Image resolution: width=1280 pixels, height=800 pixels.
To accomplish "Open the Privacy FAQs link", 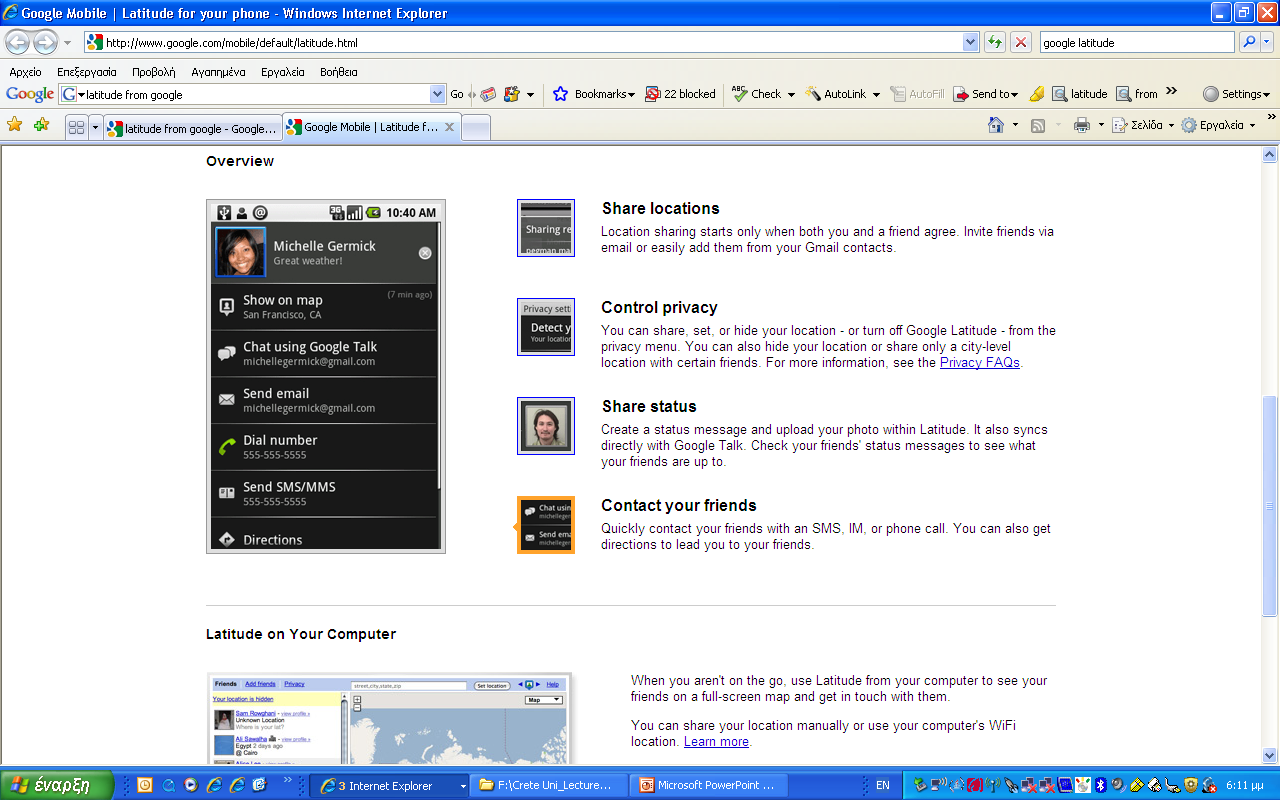I will tap(980, 362).
